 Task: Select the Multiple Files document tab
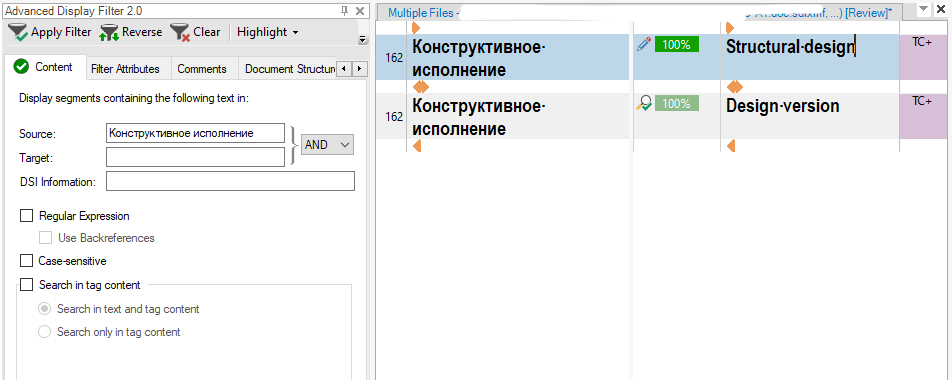639,13
